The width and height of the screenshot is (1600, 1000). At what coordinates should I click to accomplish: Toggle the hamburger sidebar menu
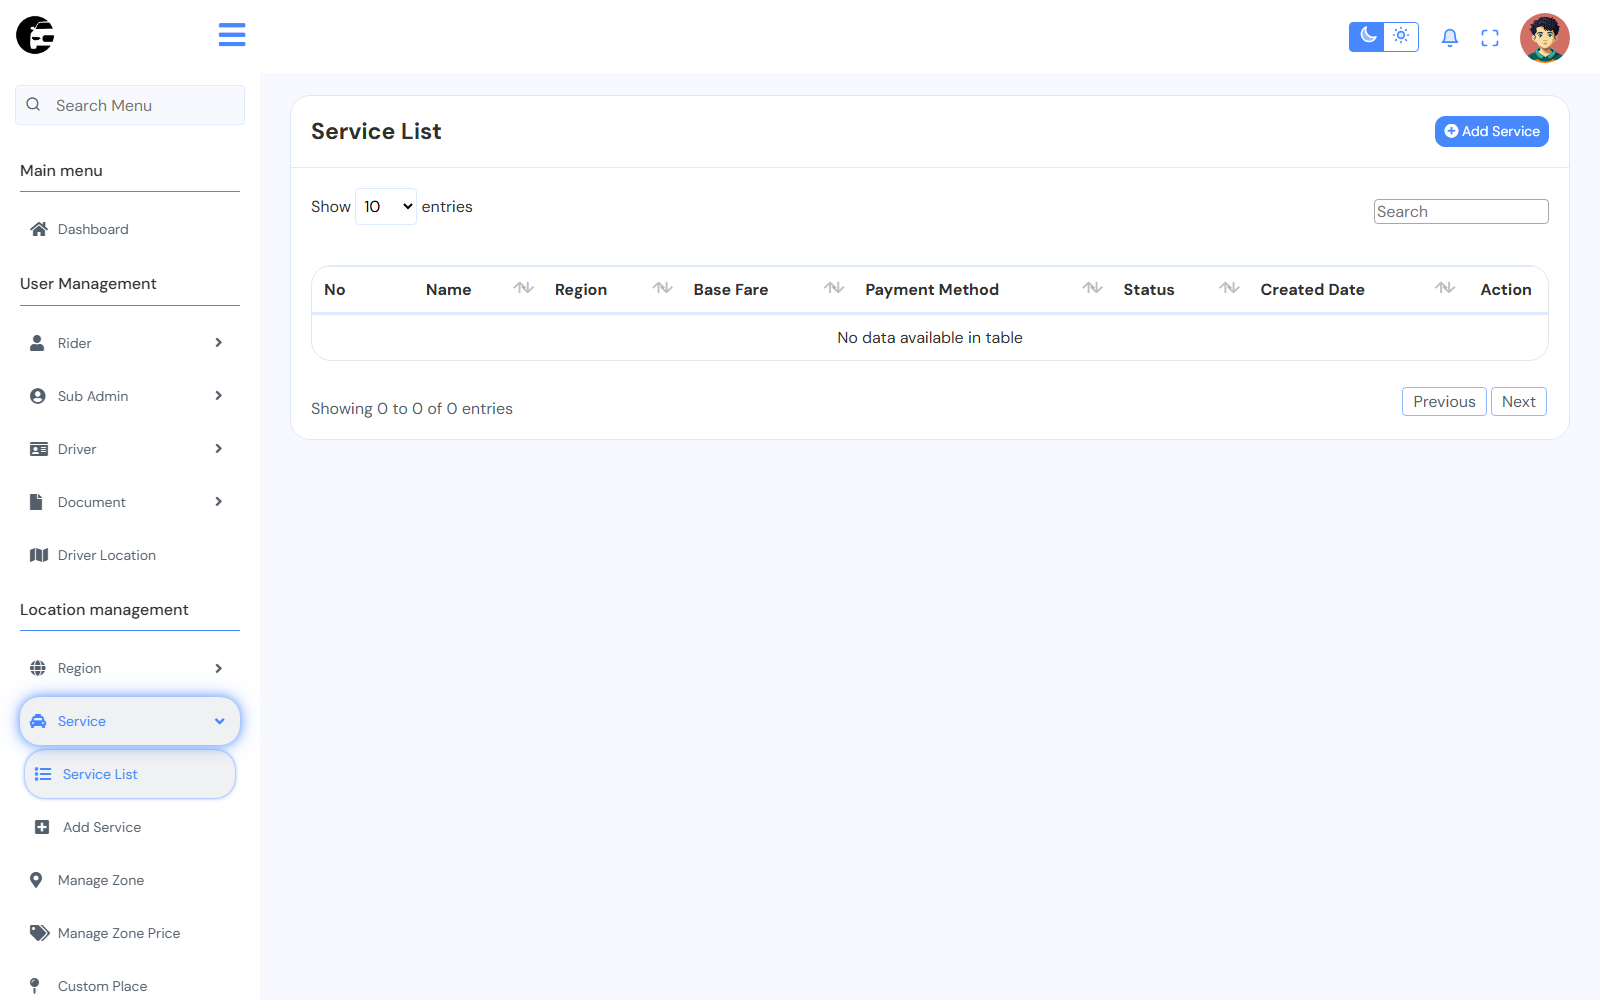click(232, 35)
